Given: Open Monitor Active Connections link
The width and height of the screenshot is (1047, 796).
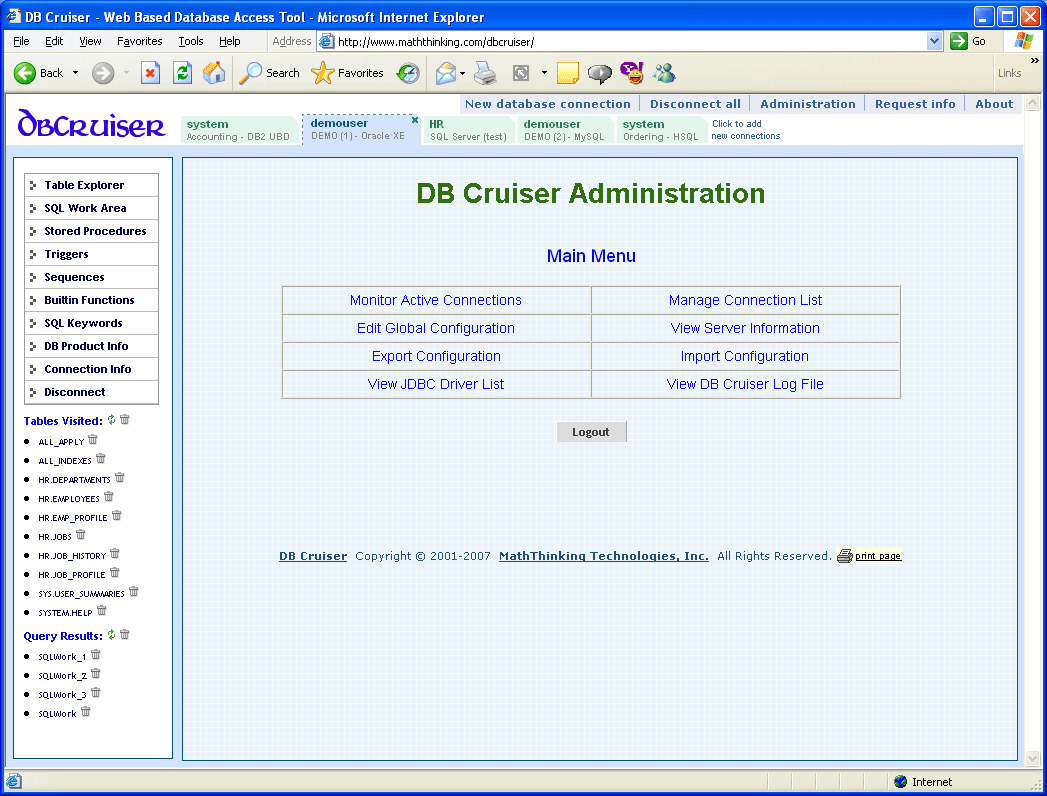Looking at the screenshot, I should click(435, 300).
